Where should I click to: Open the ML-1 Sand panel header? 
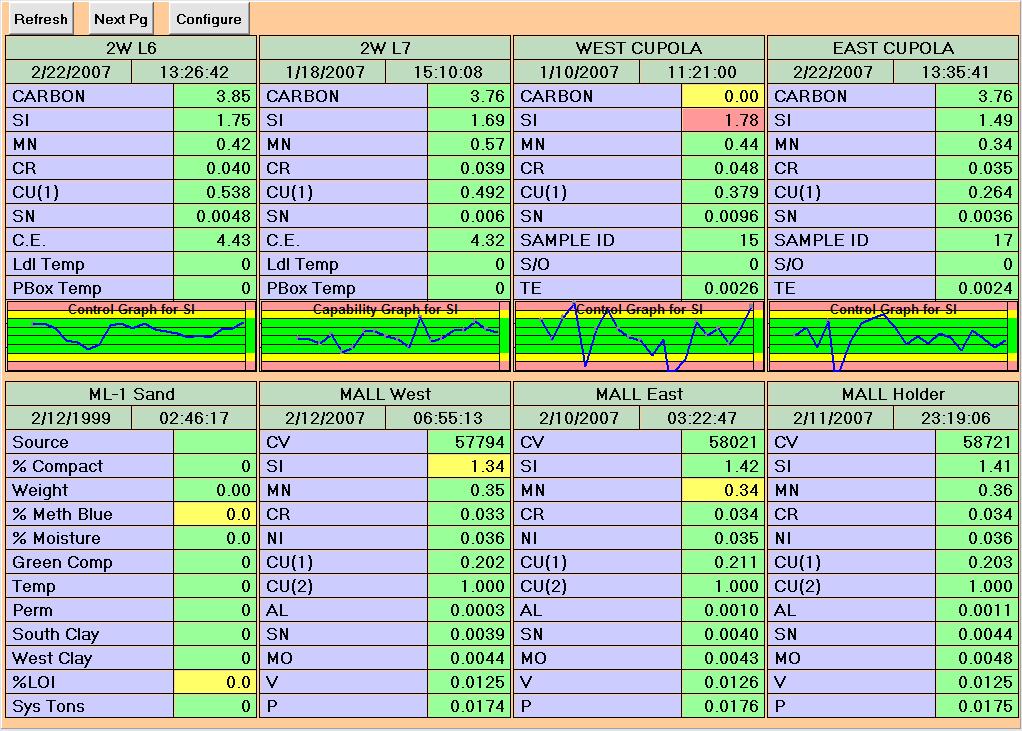coord(131,394)
